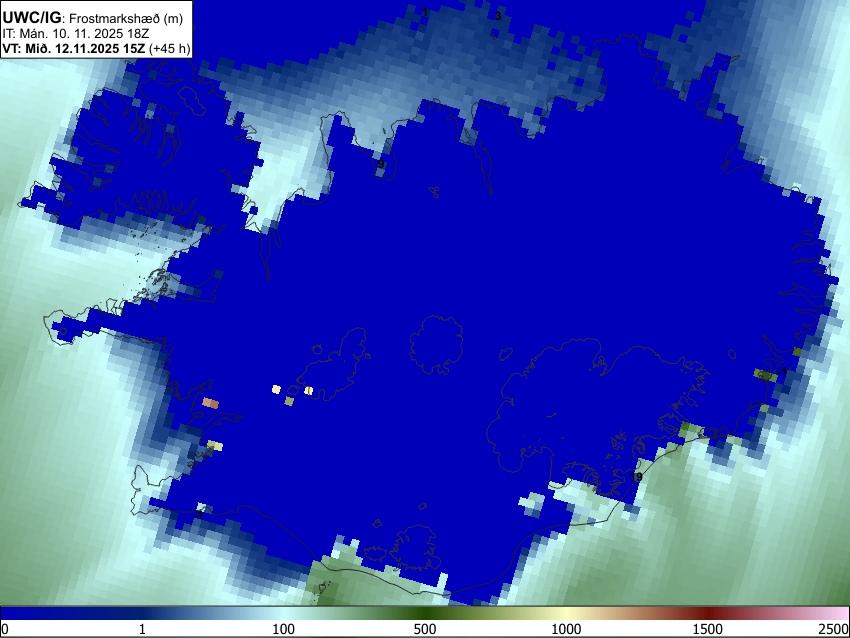Click the '1000' label on the color scale
The height and width of the screenshot is (638, 850).
click(566, 629)
